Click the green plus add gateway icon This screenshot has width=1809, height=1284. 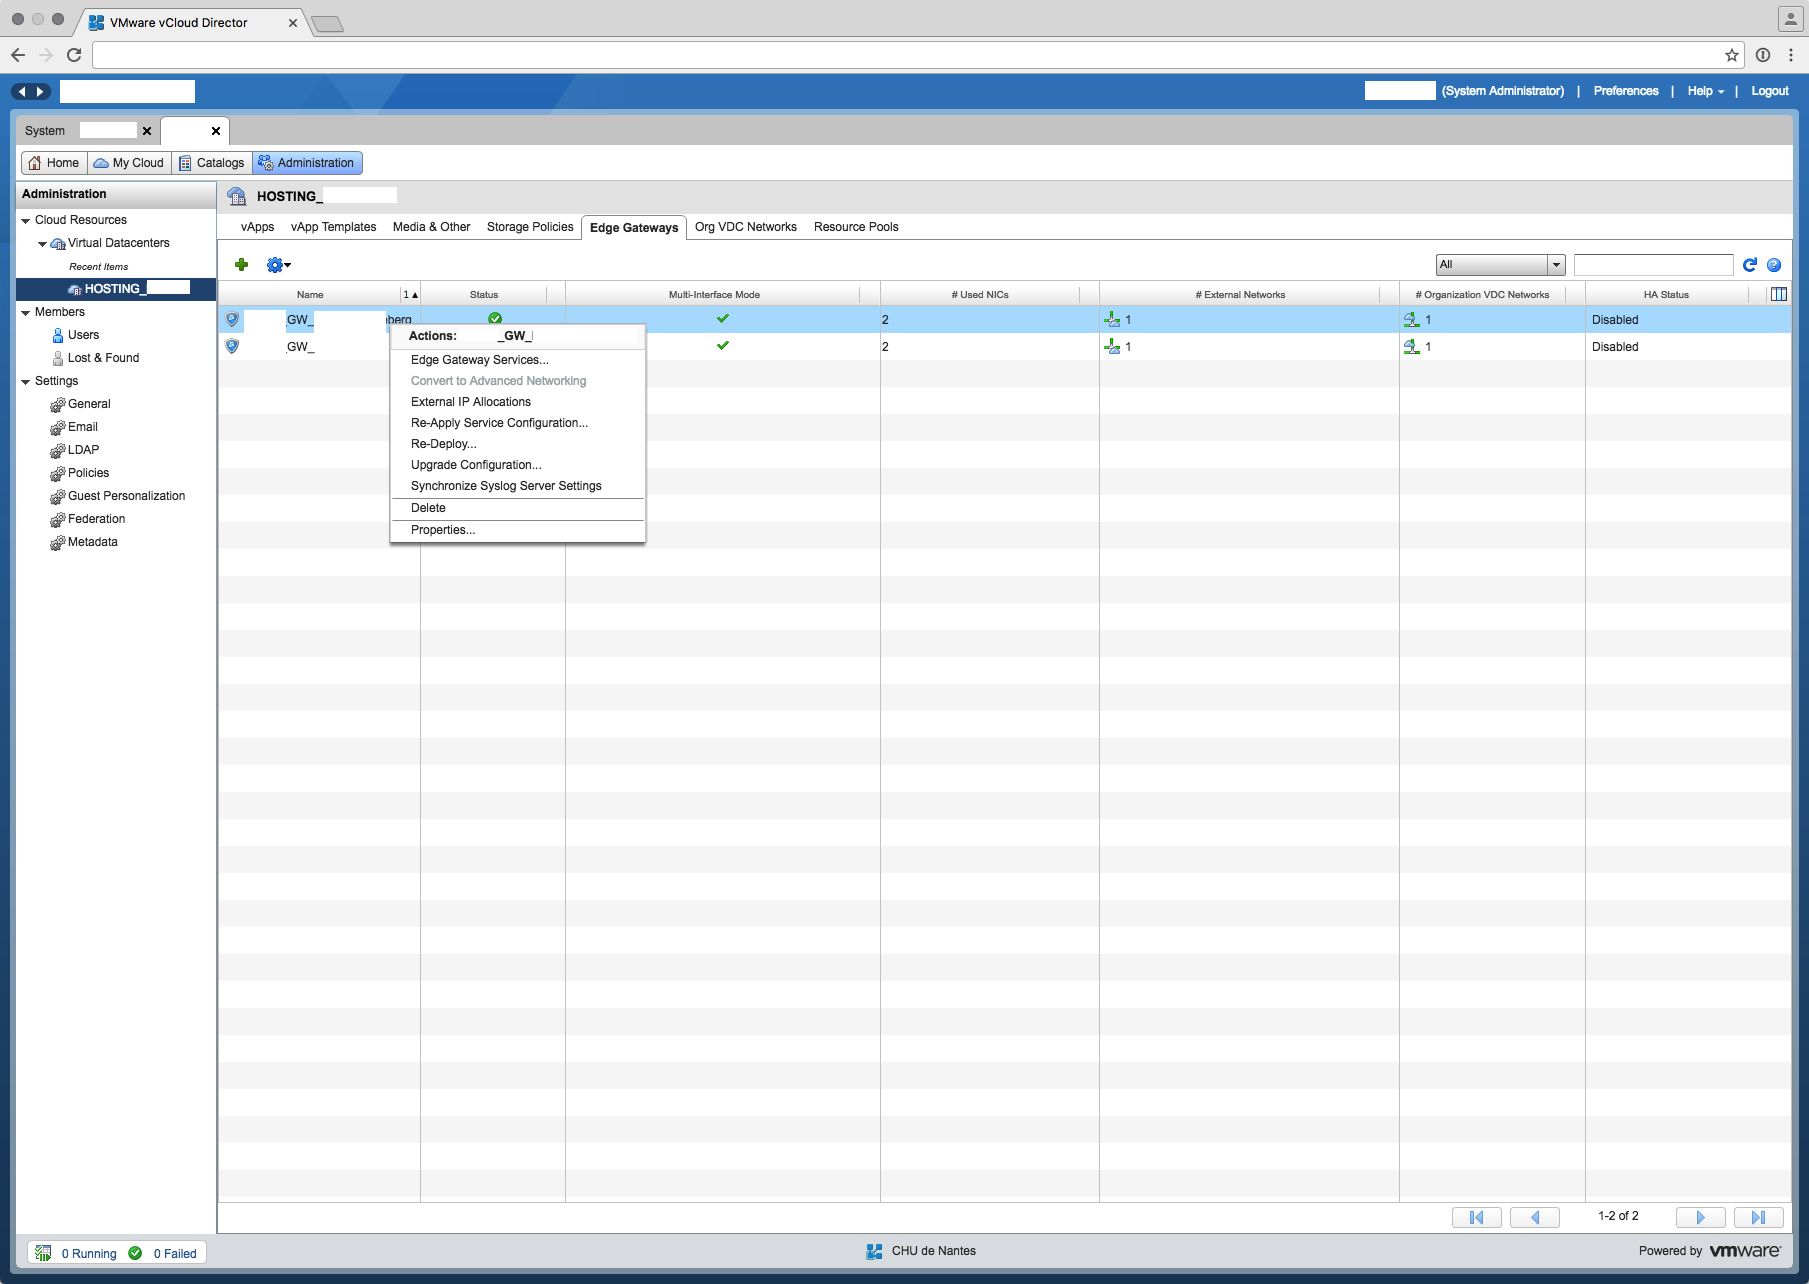tap(241, 265)
